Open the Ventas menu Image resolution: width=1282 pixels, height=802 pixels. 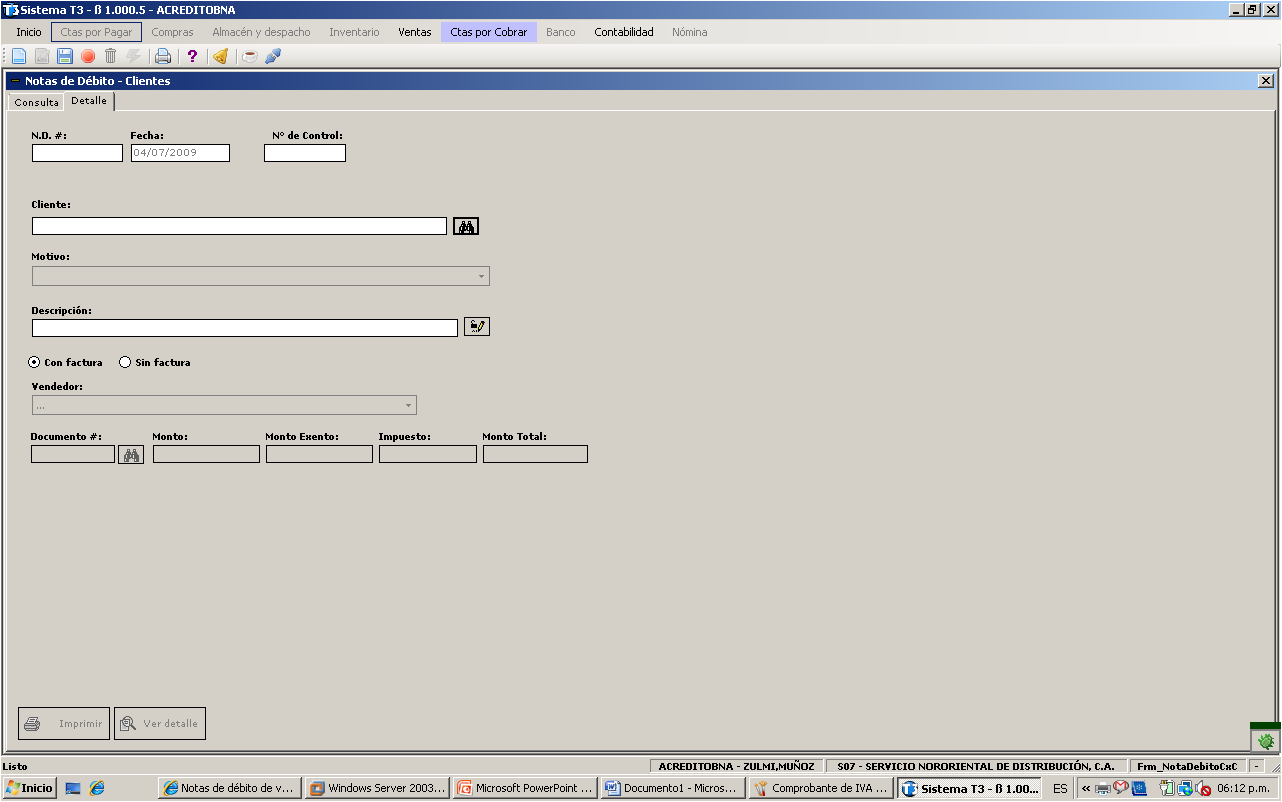pos(415,32)
